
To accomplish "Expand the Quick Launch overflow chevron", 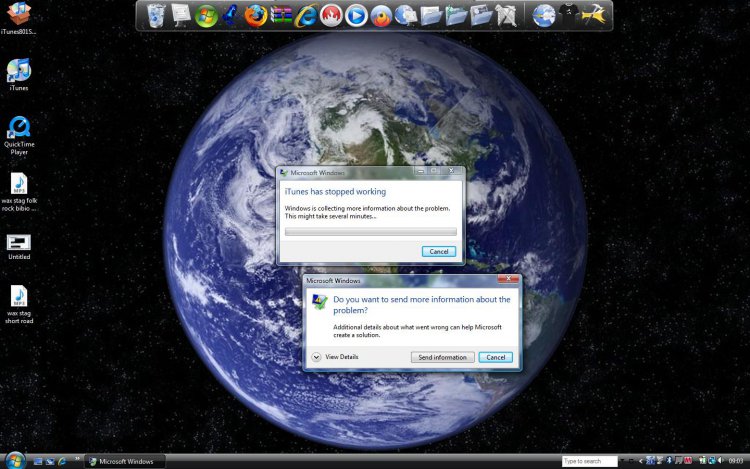I will 77,459.
